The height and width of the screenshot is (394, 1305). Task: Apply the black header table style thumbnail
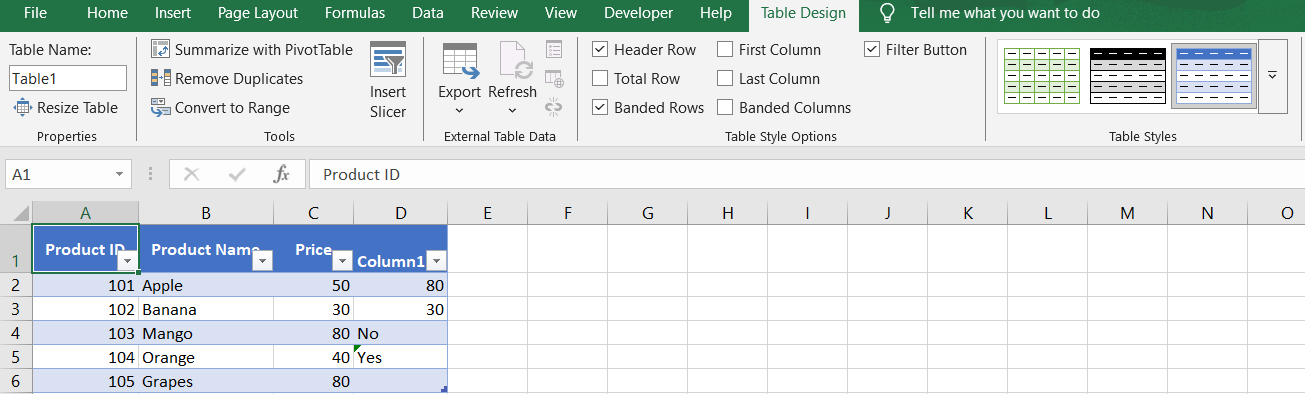(1127, 76)
